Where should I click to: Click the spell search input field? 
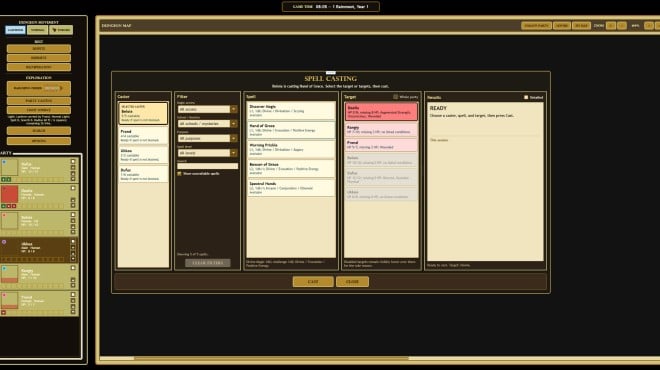208,166
